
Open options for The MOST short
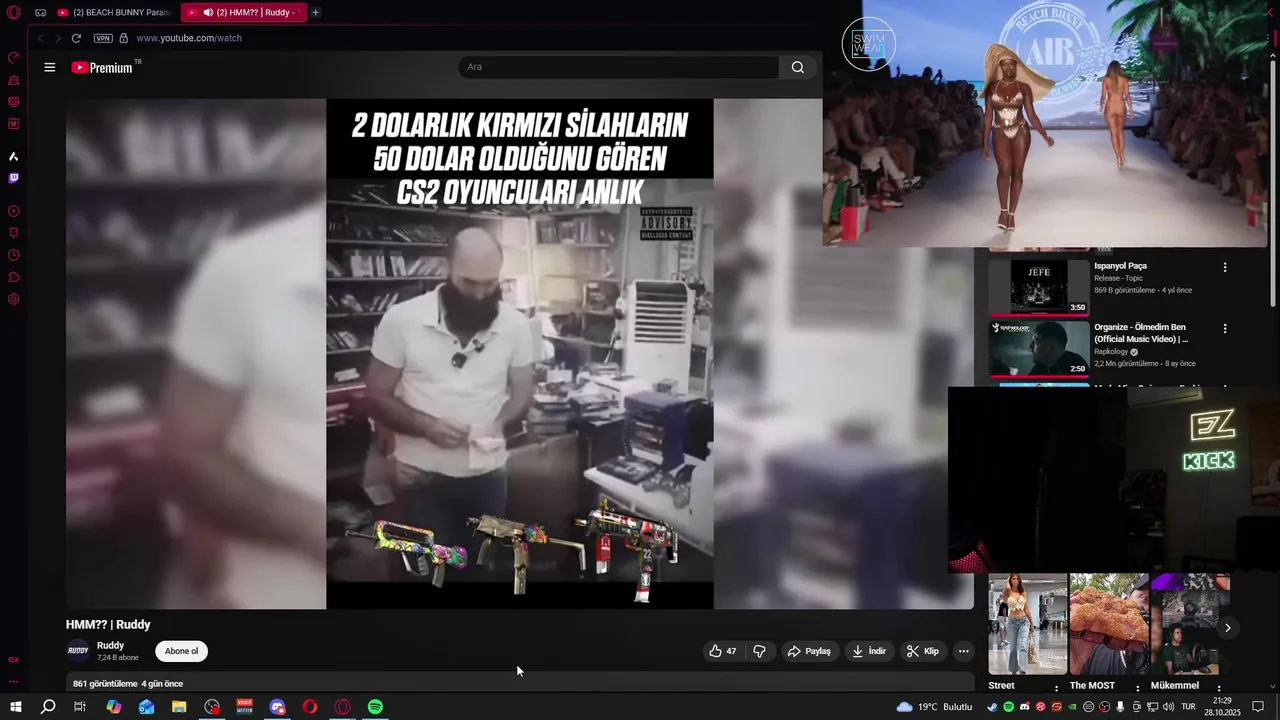[x=1137, y=688]
